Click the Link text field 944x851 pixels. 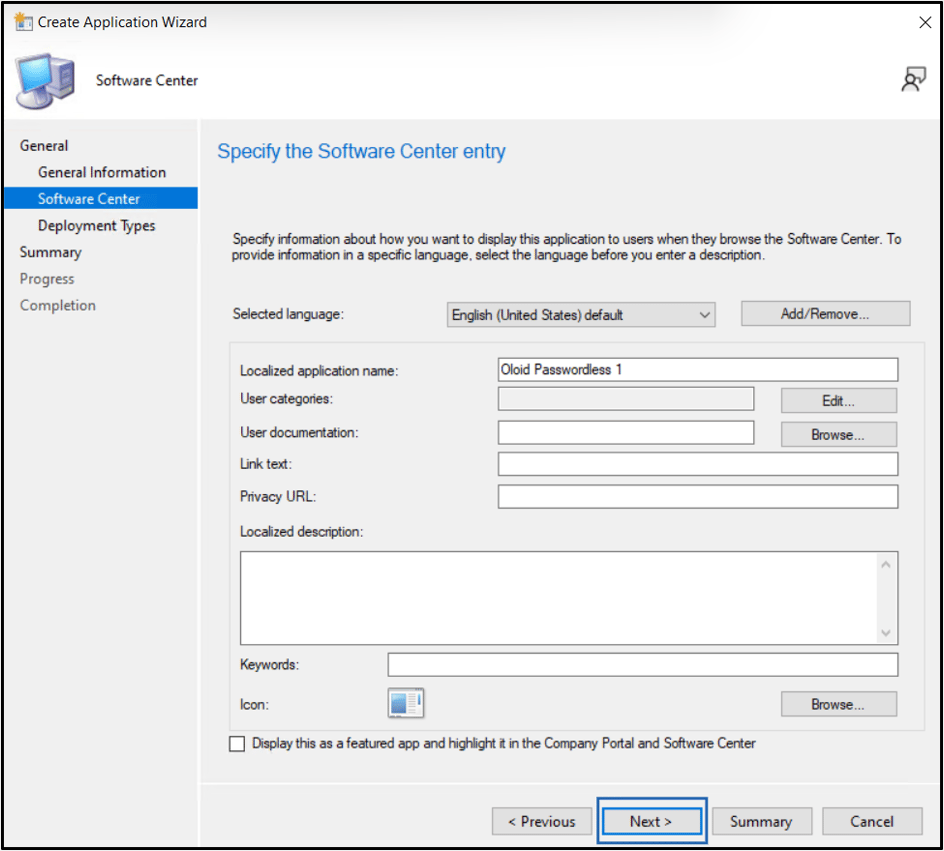(x=698, y=464)
